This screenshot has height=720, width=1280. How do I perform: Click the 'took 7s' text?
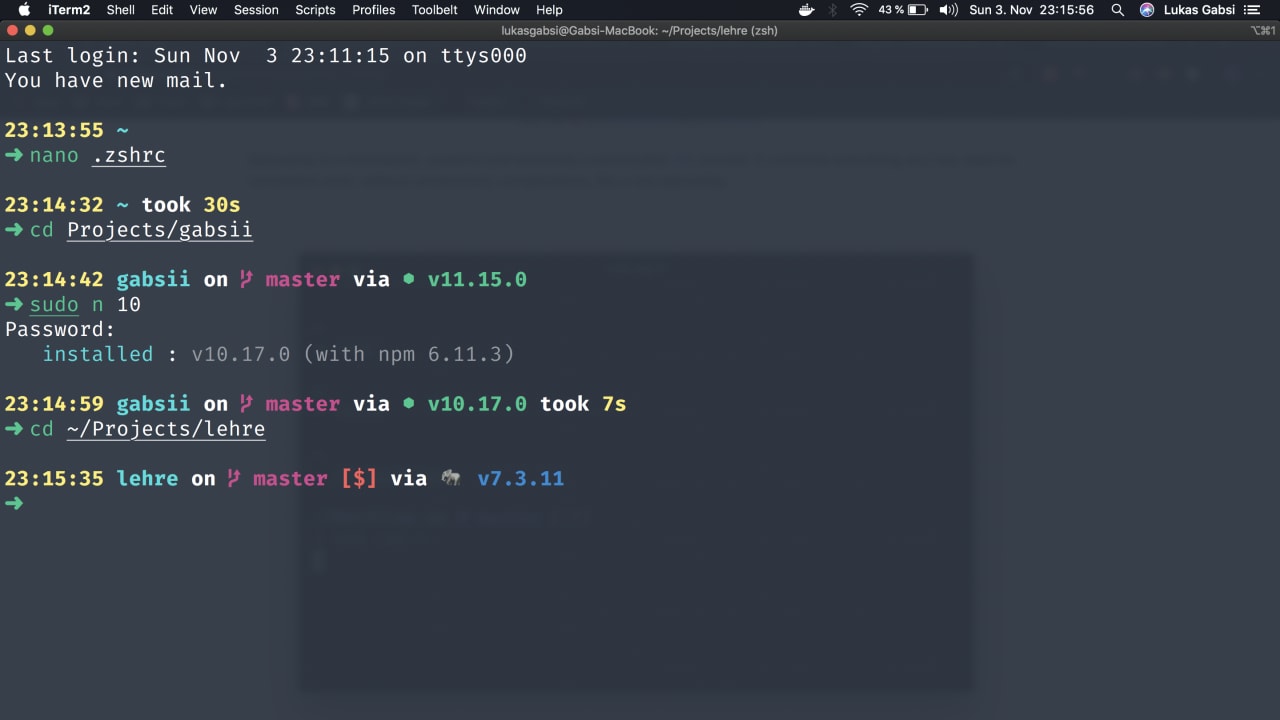583,405
